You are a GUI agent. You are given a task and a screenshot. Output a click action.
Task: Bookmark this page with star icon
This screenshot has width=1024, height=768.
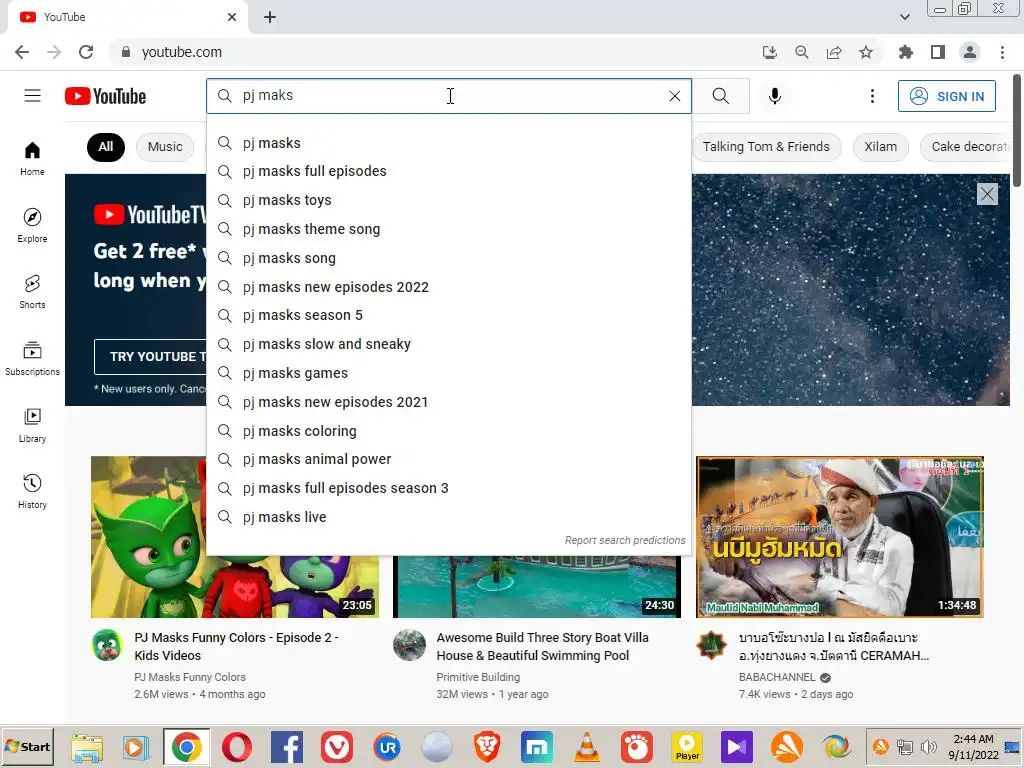click(866, 52)
